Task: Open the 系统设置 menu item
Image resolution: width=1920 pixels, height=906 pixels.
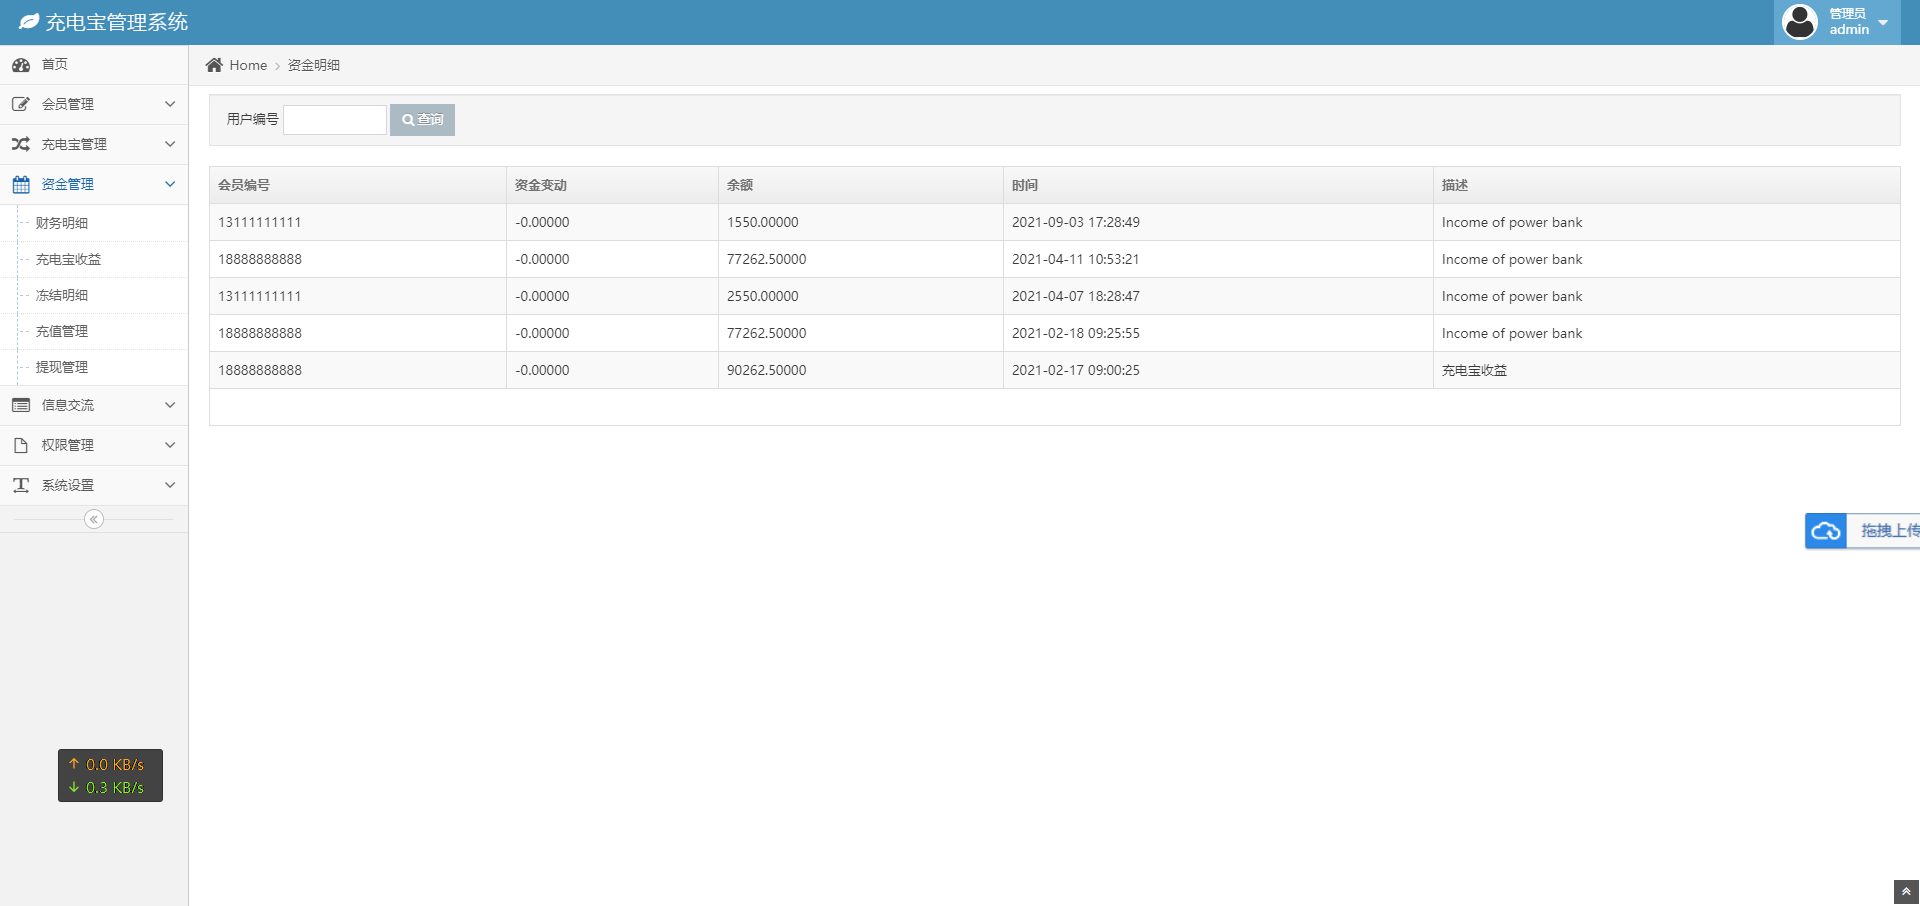Action: click(x=94, y=485)
